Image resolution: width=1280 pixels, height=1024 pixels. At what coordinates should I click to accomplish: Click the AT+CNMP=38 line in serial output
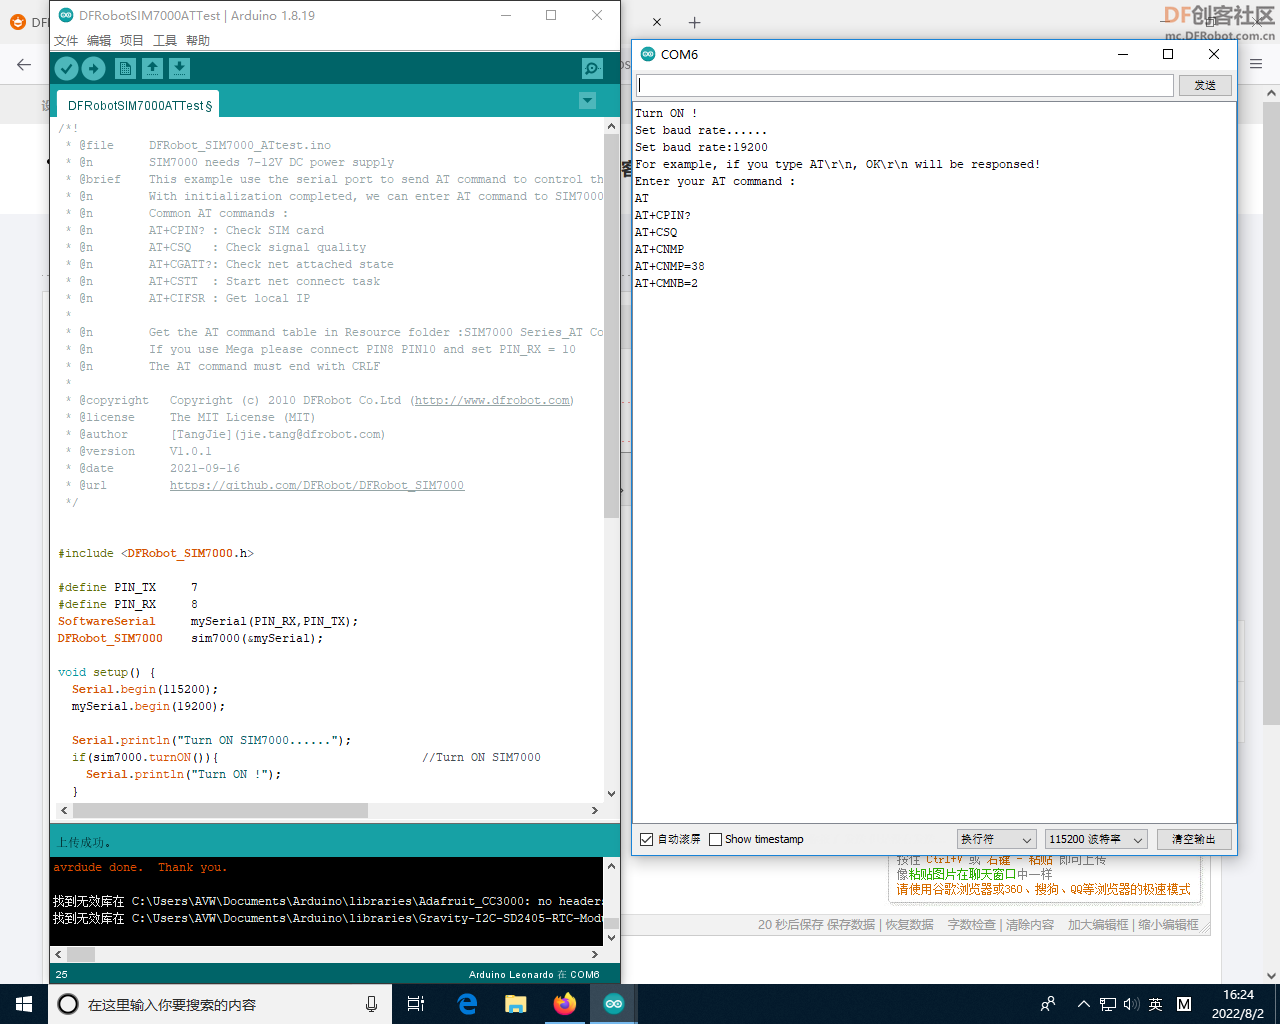[x=670, y=266]
